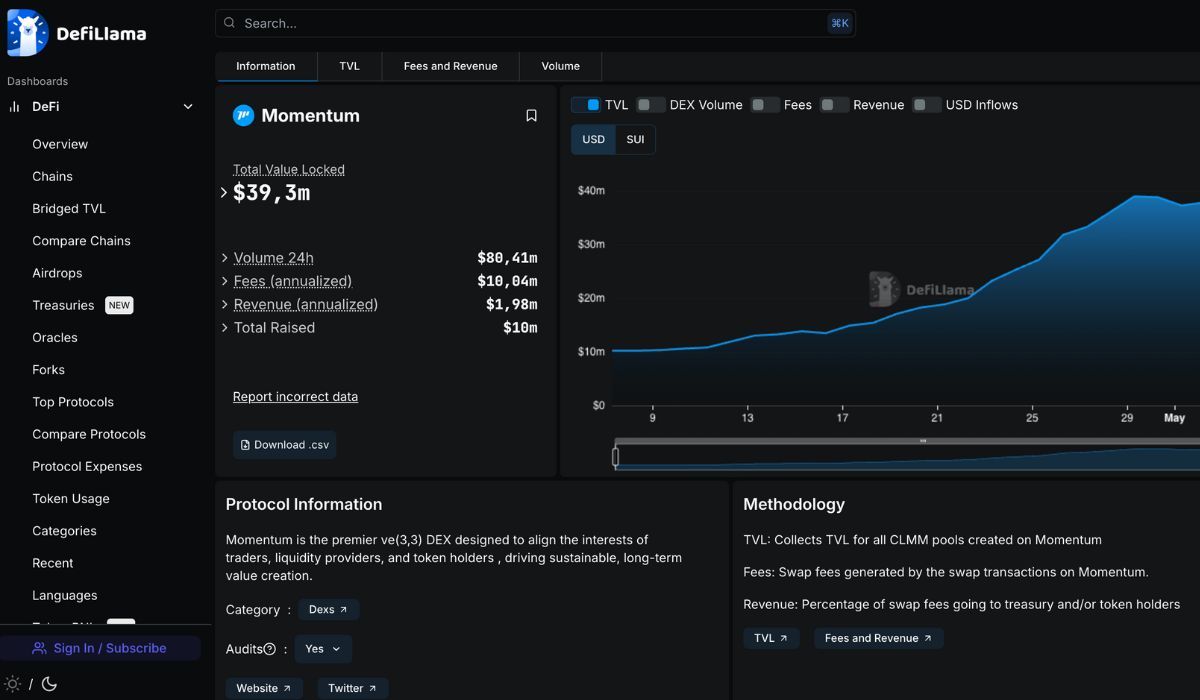The image size is (1200, 700).
Task: Open the Top Protocols sidebar item
Action: [x=73, y=402]
